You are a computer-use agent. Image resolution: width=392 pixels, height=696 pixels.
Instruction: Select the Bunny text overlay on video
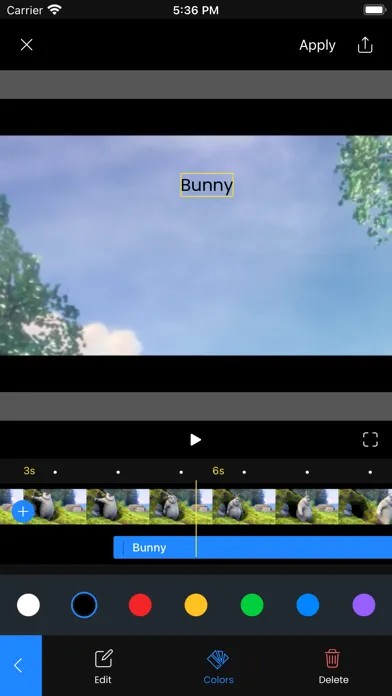pyautogui.click(x=207, y=185)
